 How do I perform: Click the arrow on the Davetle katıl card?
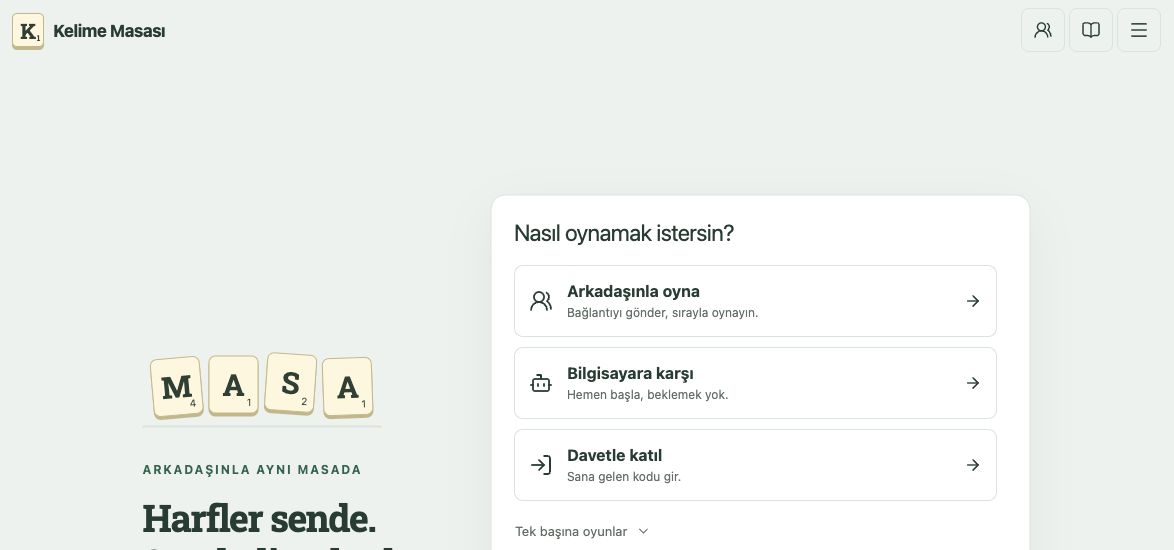point(973,465)
